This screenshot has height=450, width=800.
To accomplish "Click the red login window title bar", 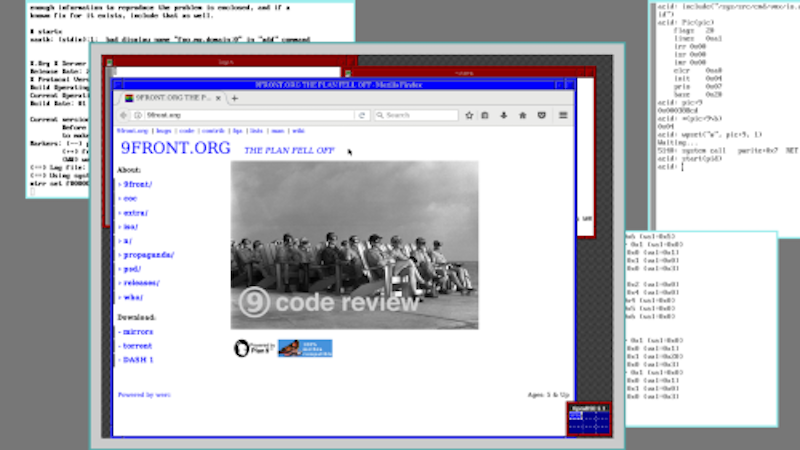I will pos(226,62).
